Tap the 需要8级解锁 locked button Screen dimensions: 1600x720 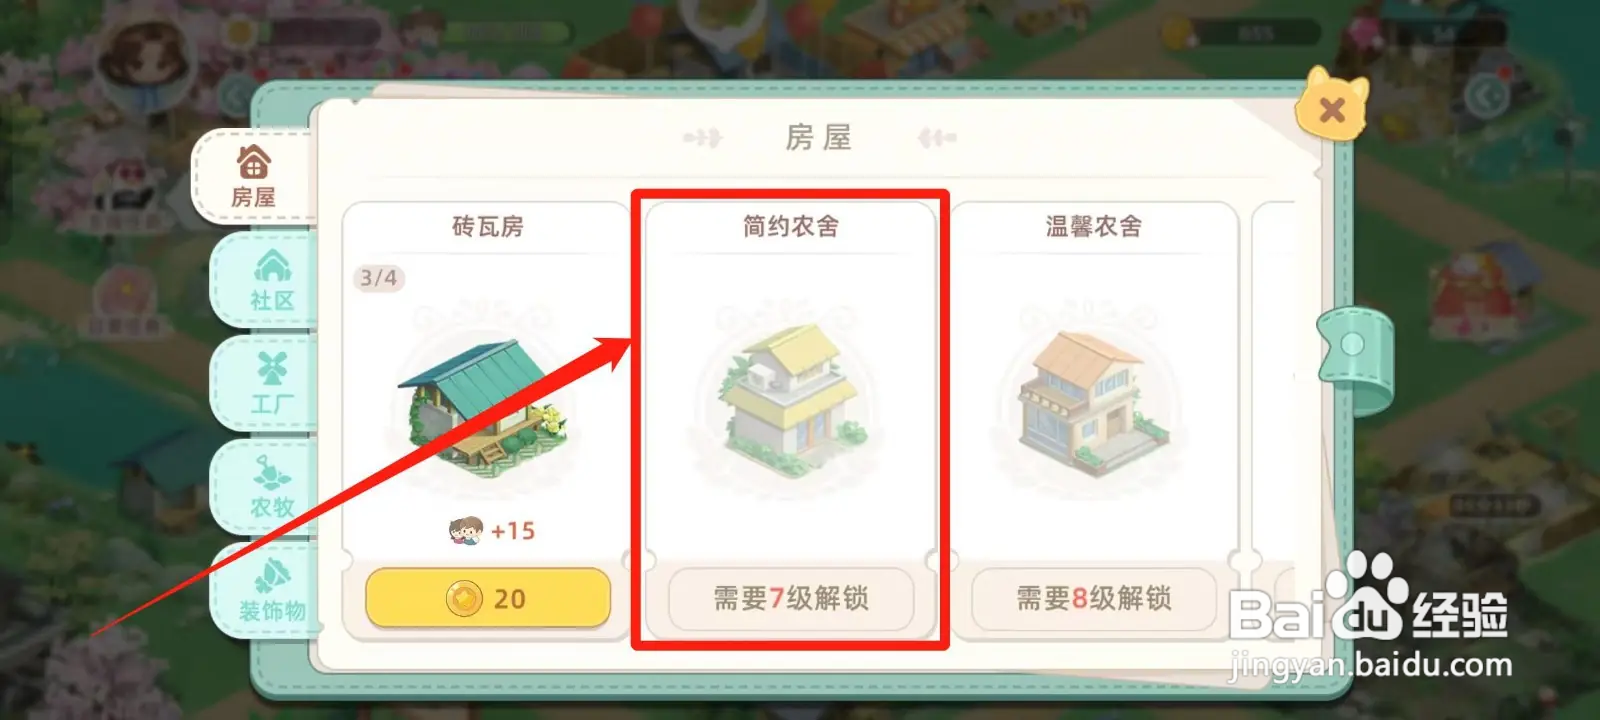(x=1094, y=598)
